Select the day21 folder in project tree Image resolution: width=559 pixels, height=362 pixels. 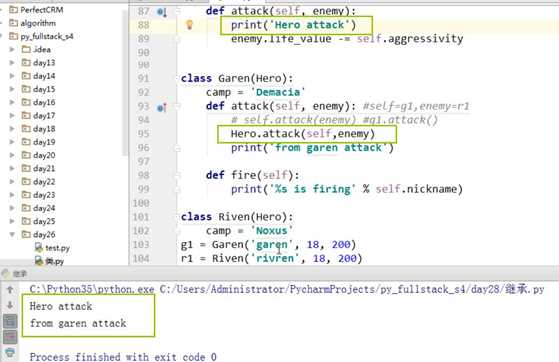[x=44, y=168]
